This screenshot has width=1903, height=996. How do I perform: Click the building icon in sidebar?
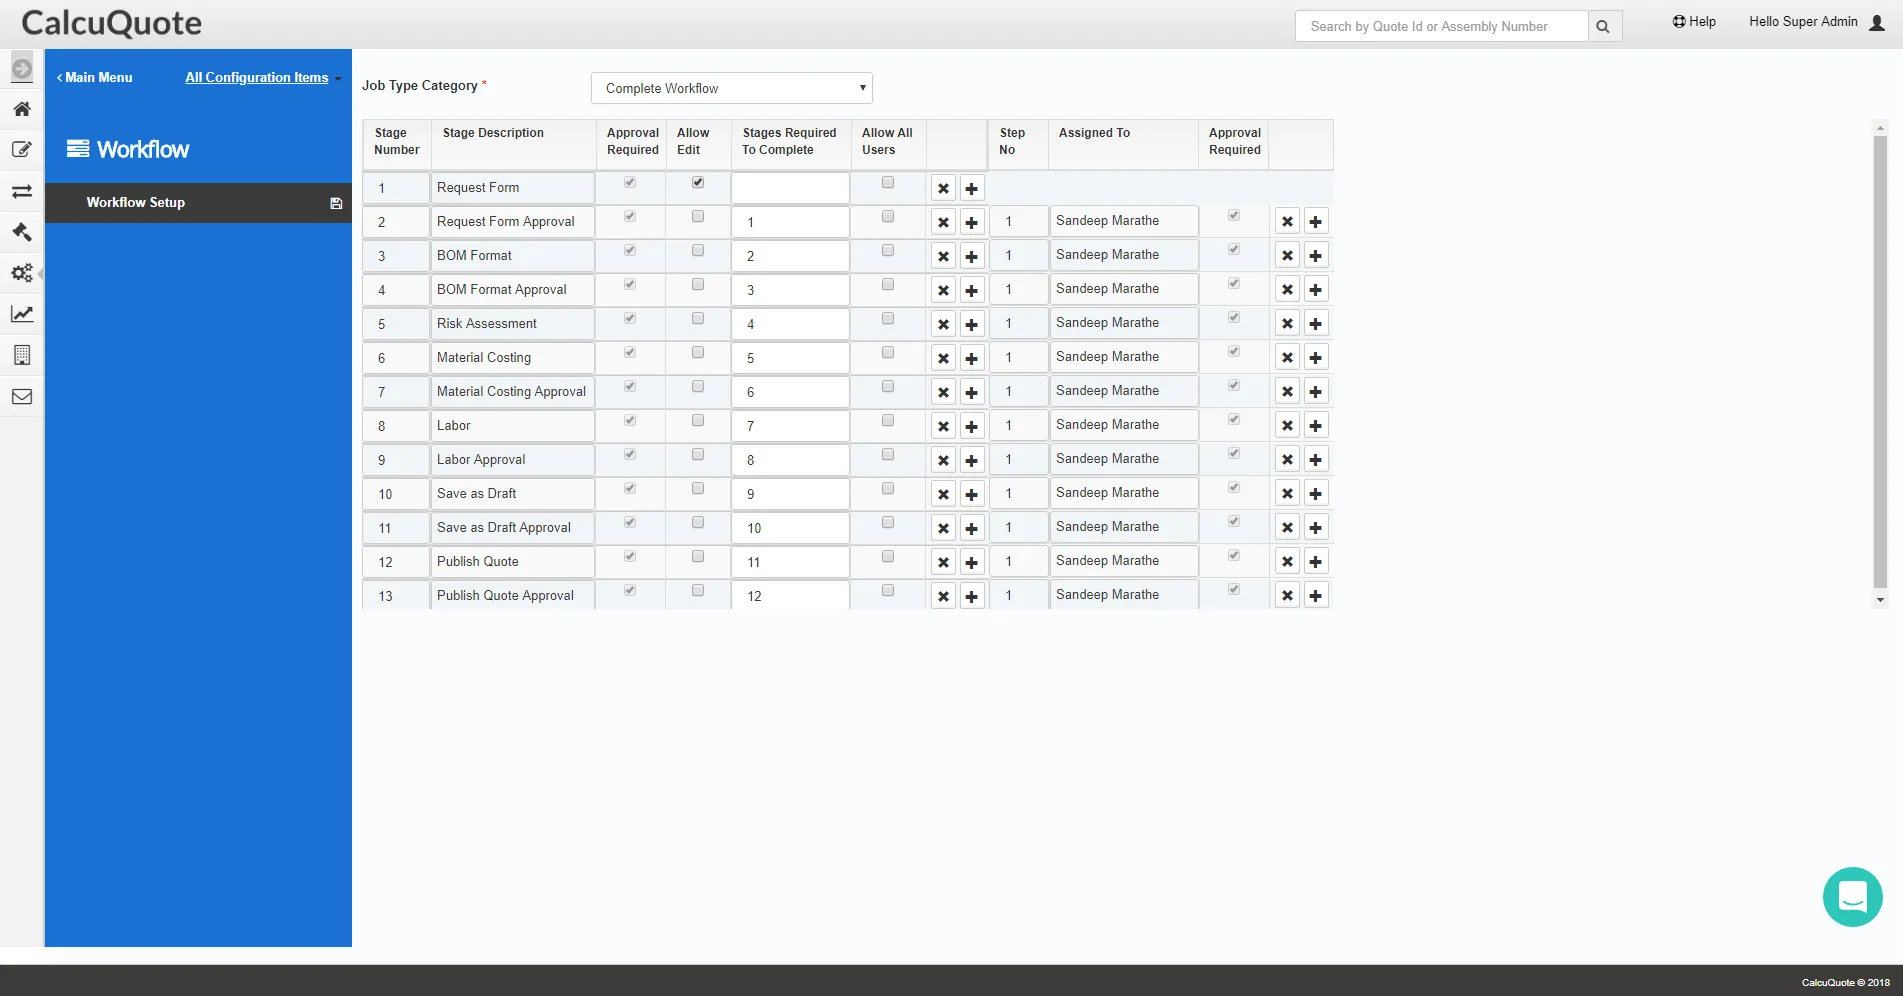pyautogui.click(x=22, y=355)
